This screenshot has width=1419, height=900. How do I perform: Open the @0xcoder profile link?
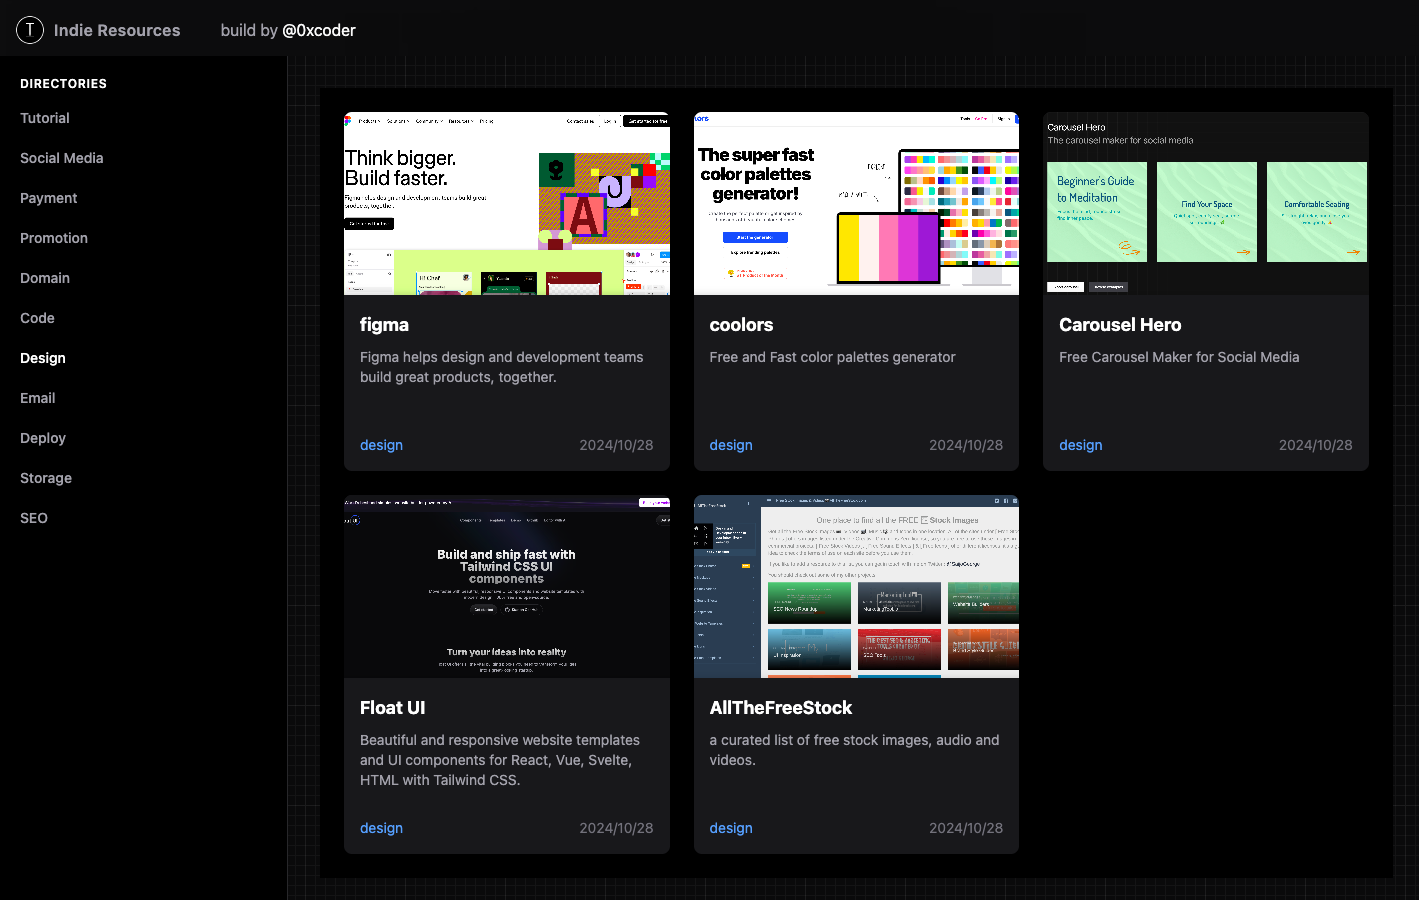(319, 30)
